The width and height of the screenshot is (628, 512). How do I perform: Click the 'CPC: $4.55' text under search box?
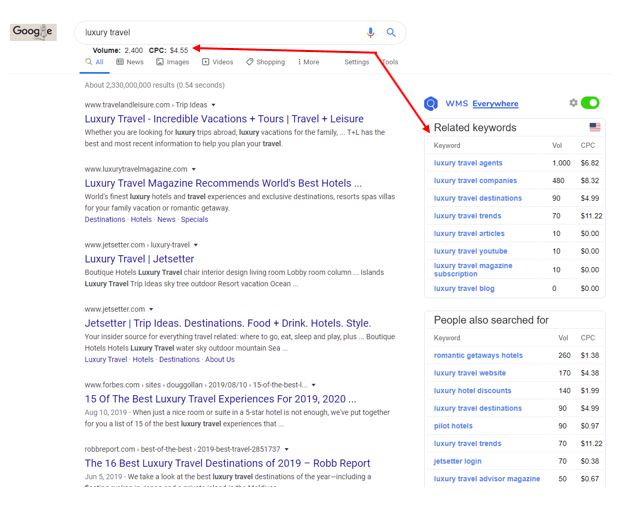tap(168, 50)
